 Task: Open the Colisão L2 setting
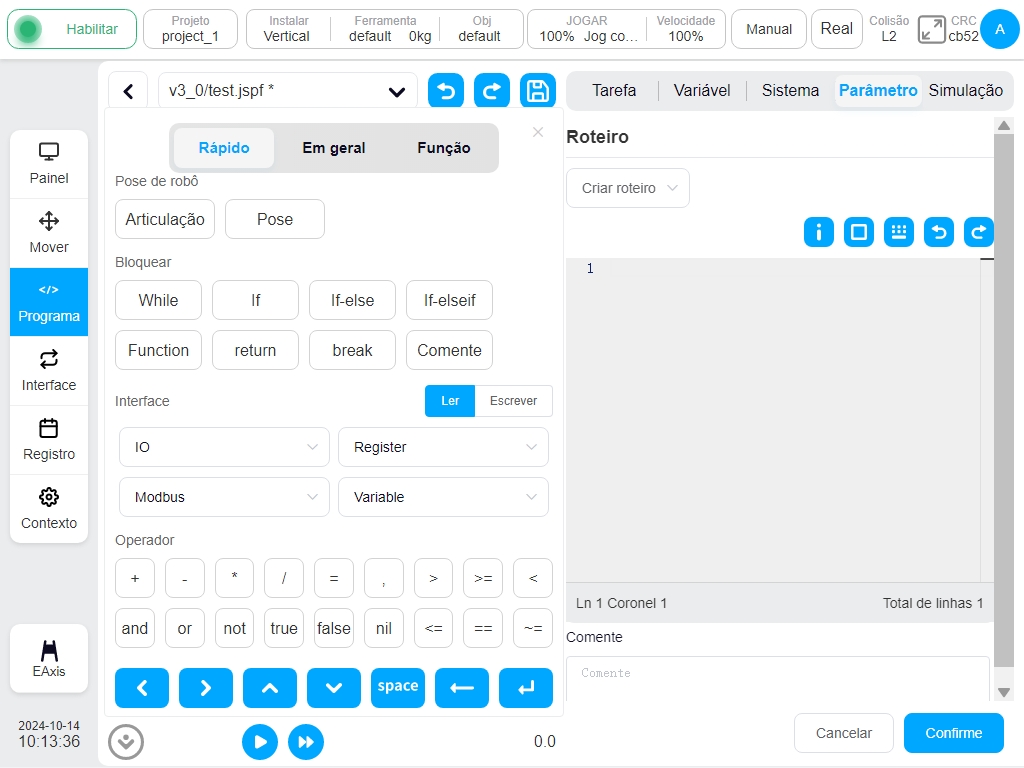pyautogui.click(x=889, y=29)
